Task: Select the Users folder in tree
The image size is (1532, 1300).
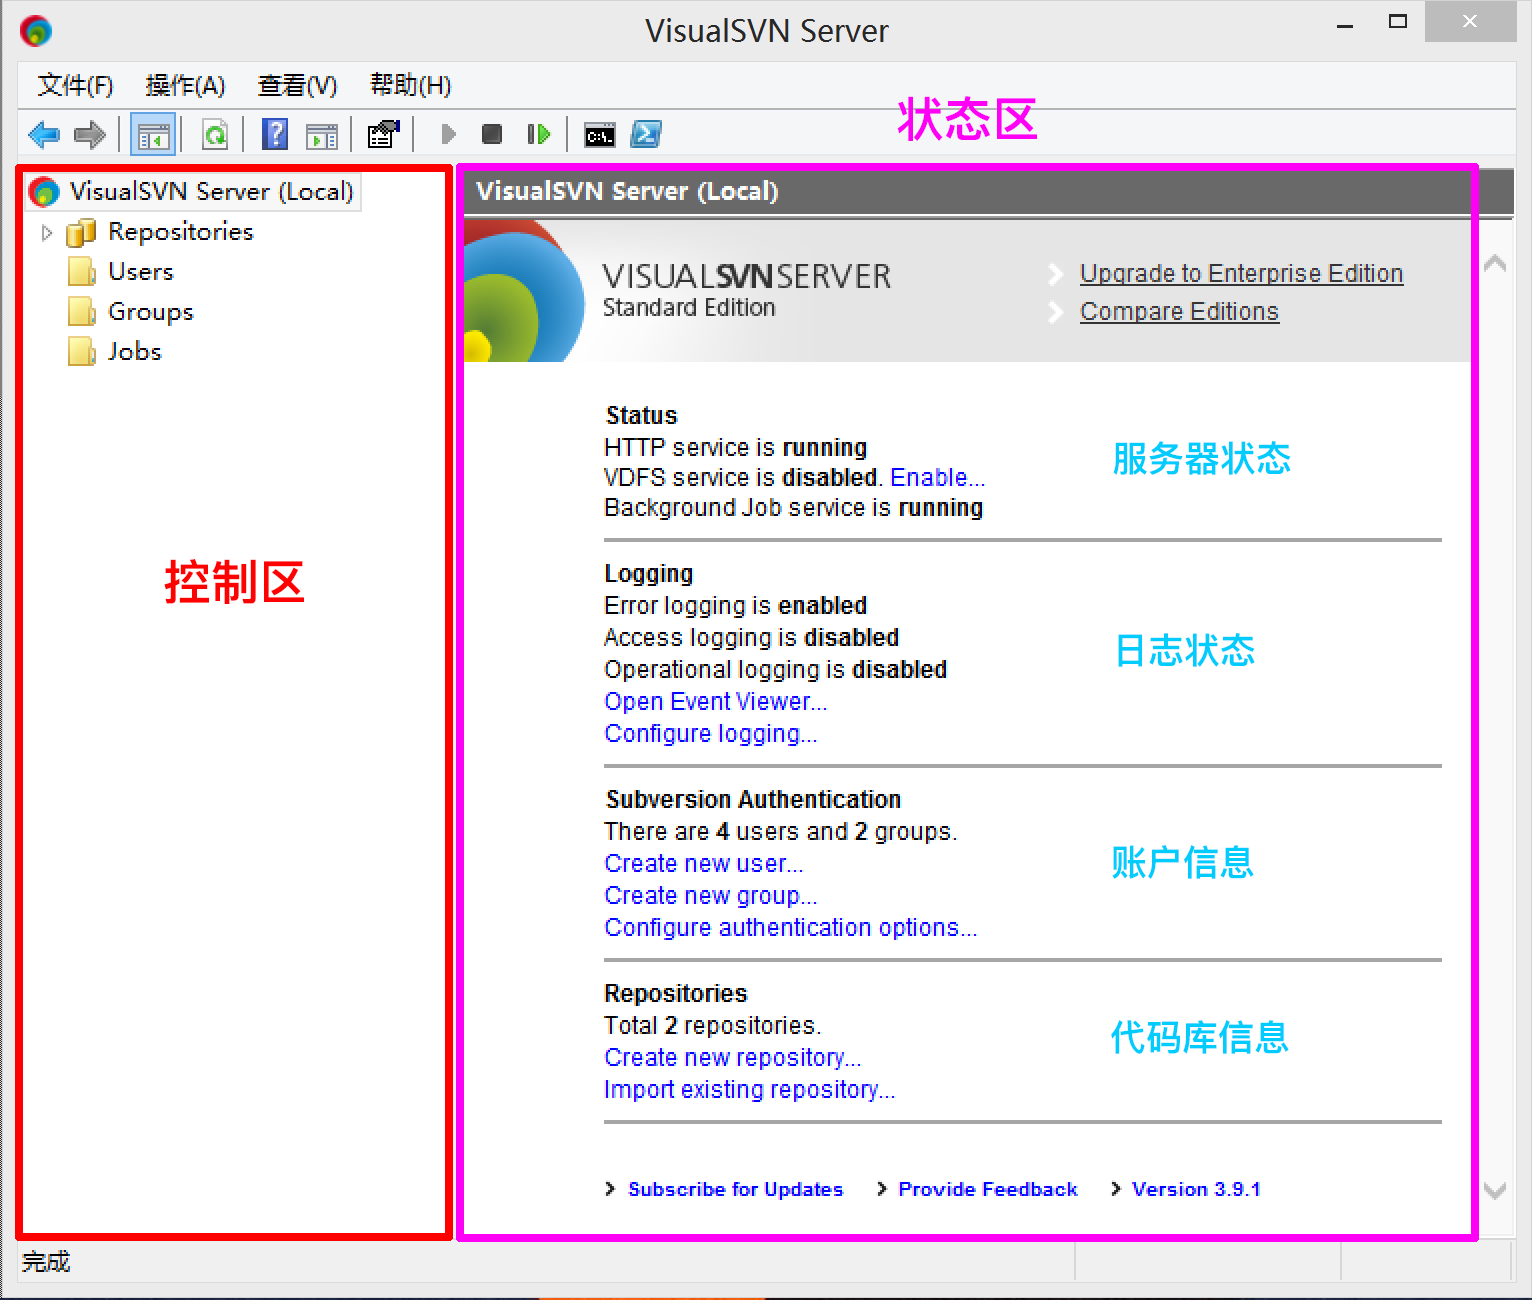Action: [140, 272]
